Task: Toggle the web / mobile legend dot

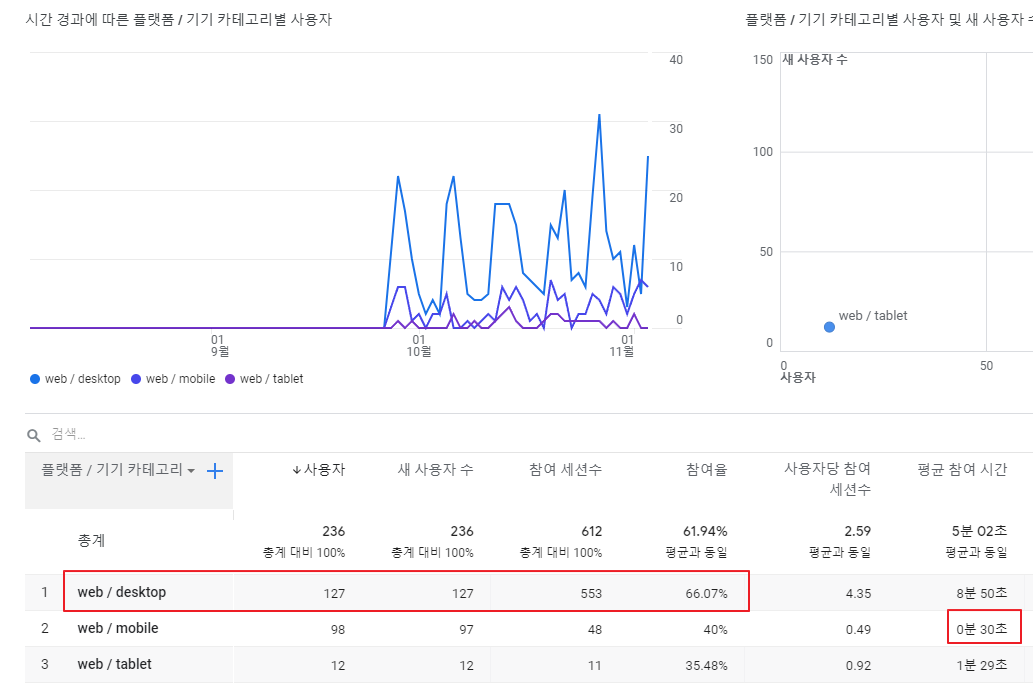Action: click(136, 379)
